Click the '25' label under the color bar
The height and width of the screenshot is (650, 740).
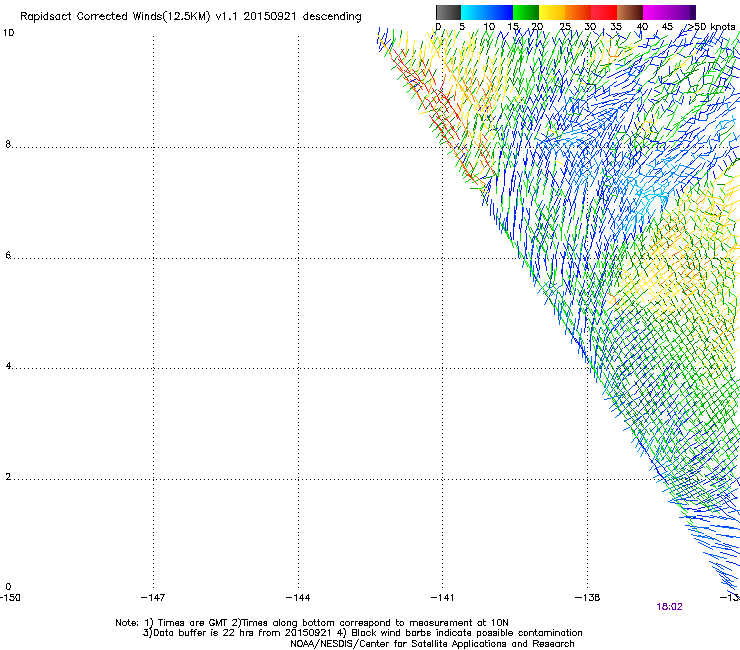(565, 27)
